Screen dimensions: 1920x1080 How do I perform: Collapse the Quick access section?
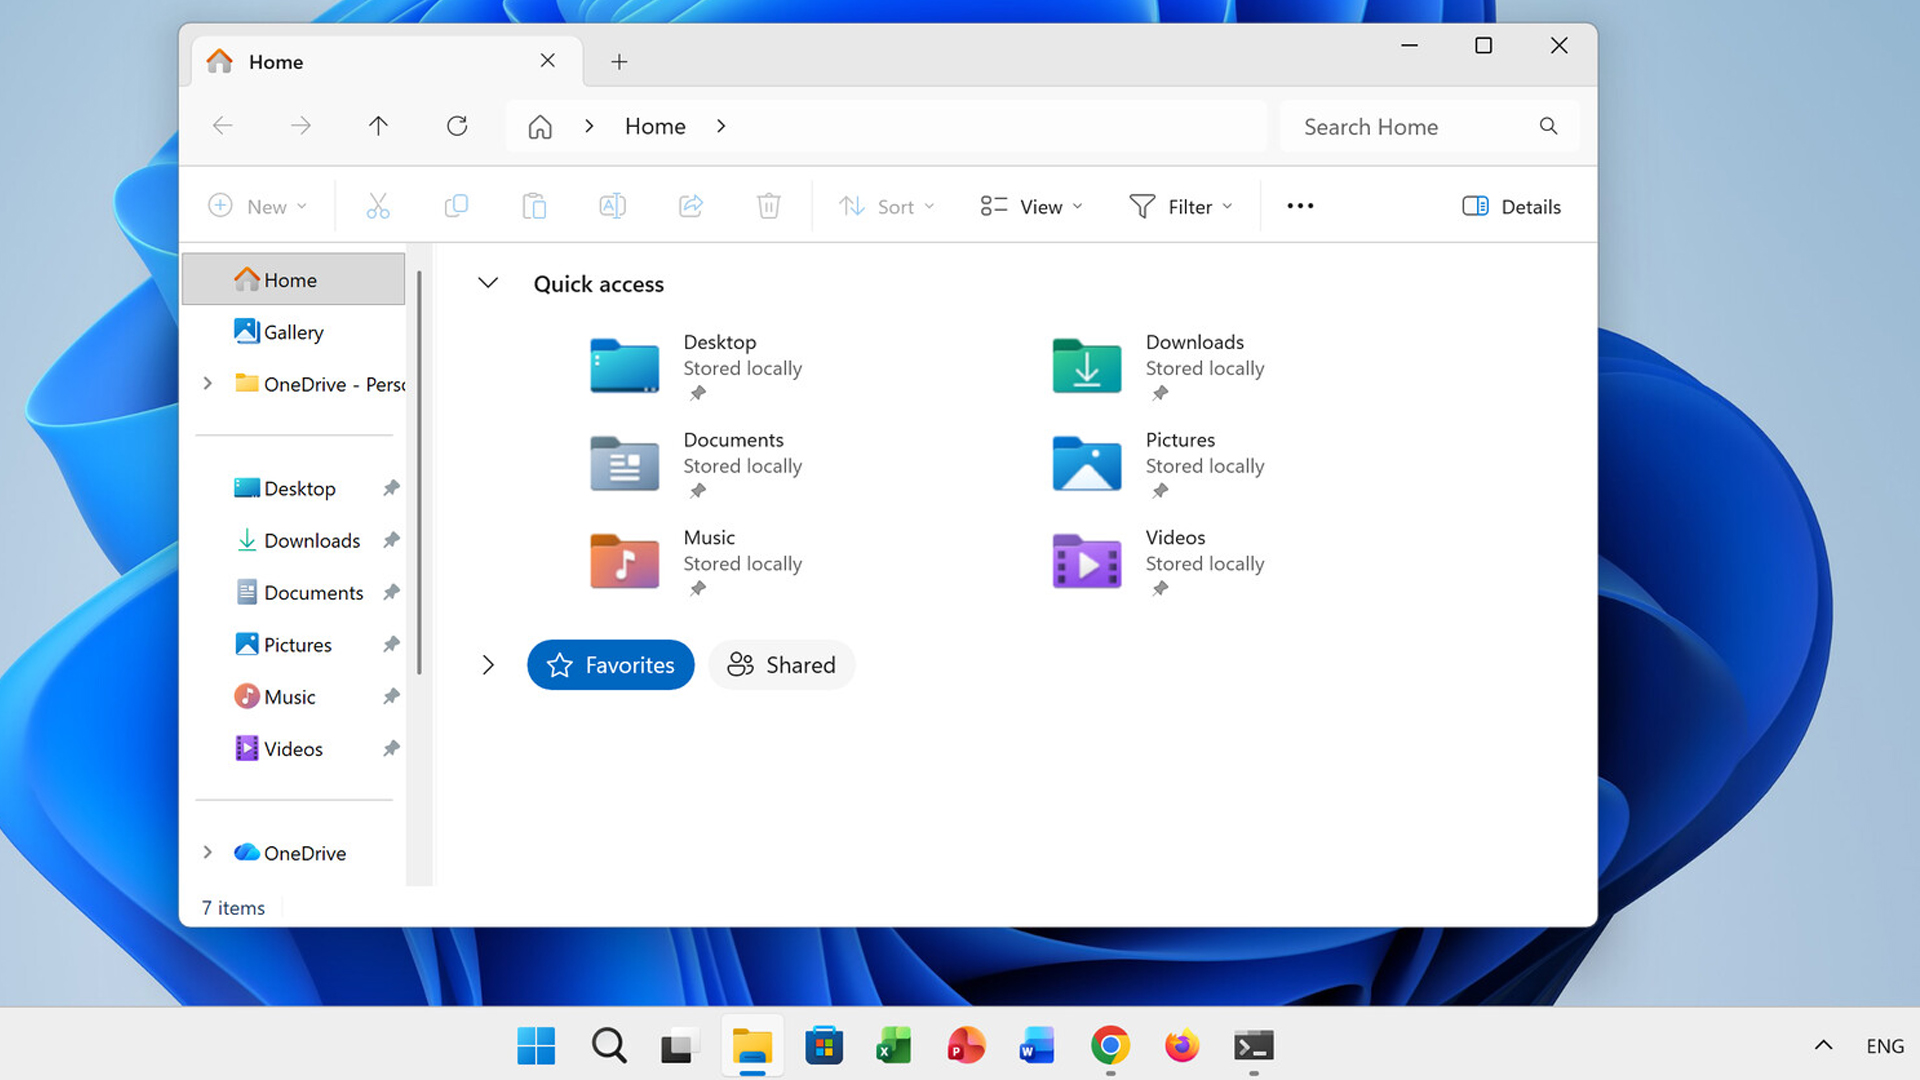click(x=488, y=283)
